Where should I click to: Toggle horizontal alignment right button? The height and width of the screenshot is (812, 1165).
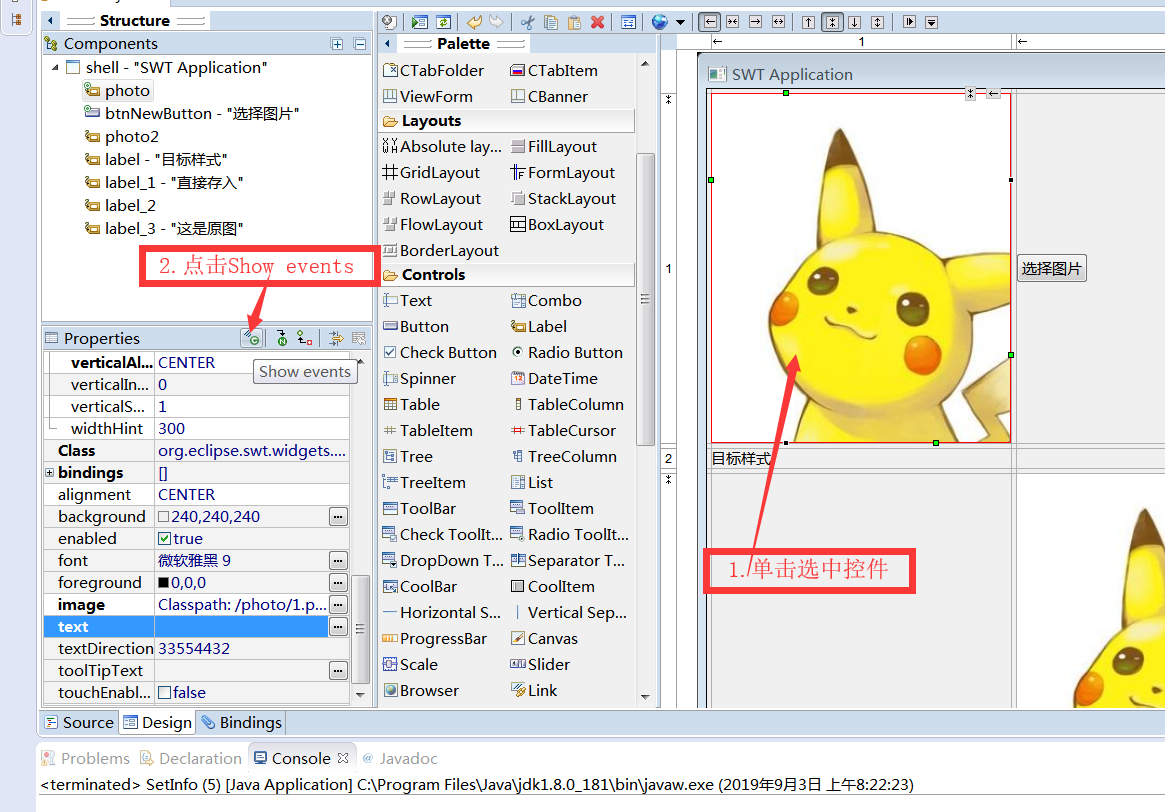[756, 22]
